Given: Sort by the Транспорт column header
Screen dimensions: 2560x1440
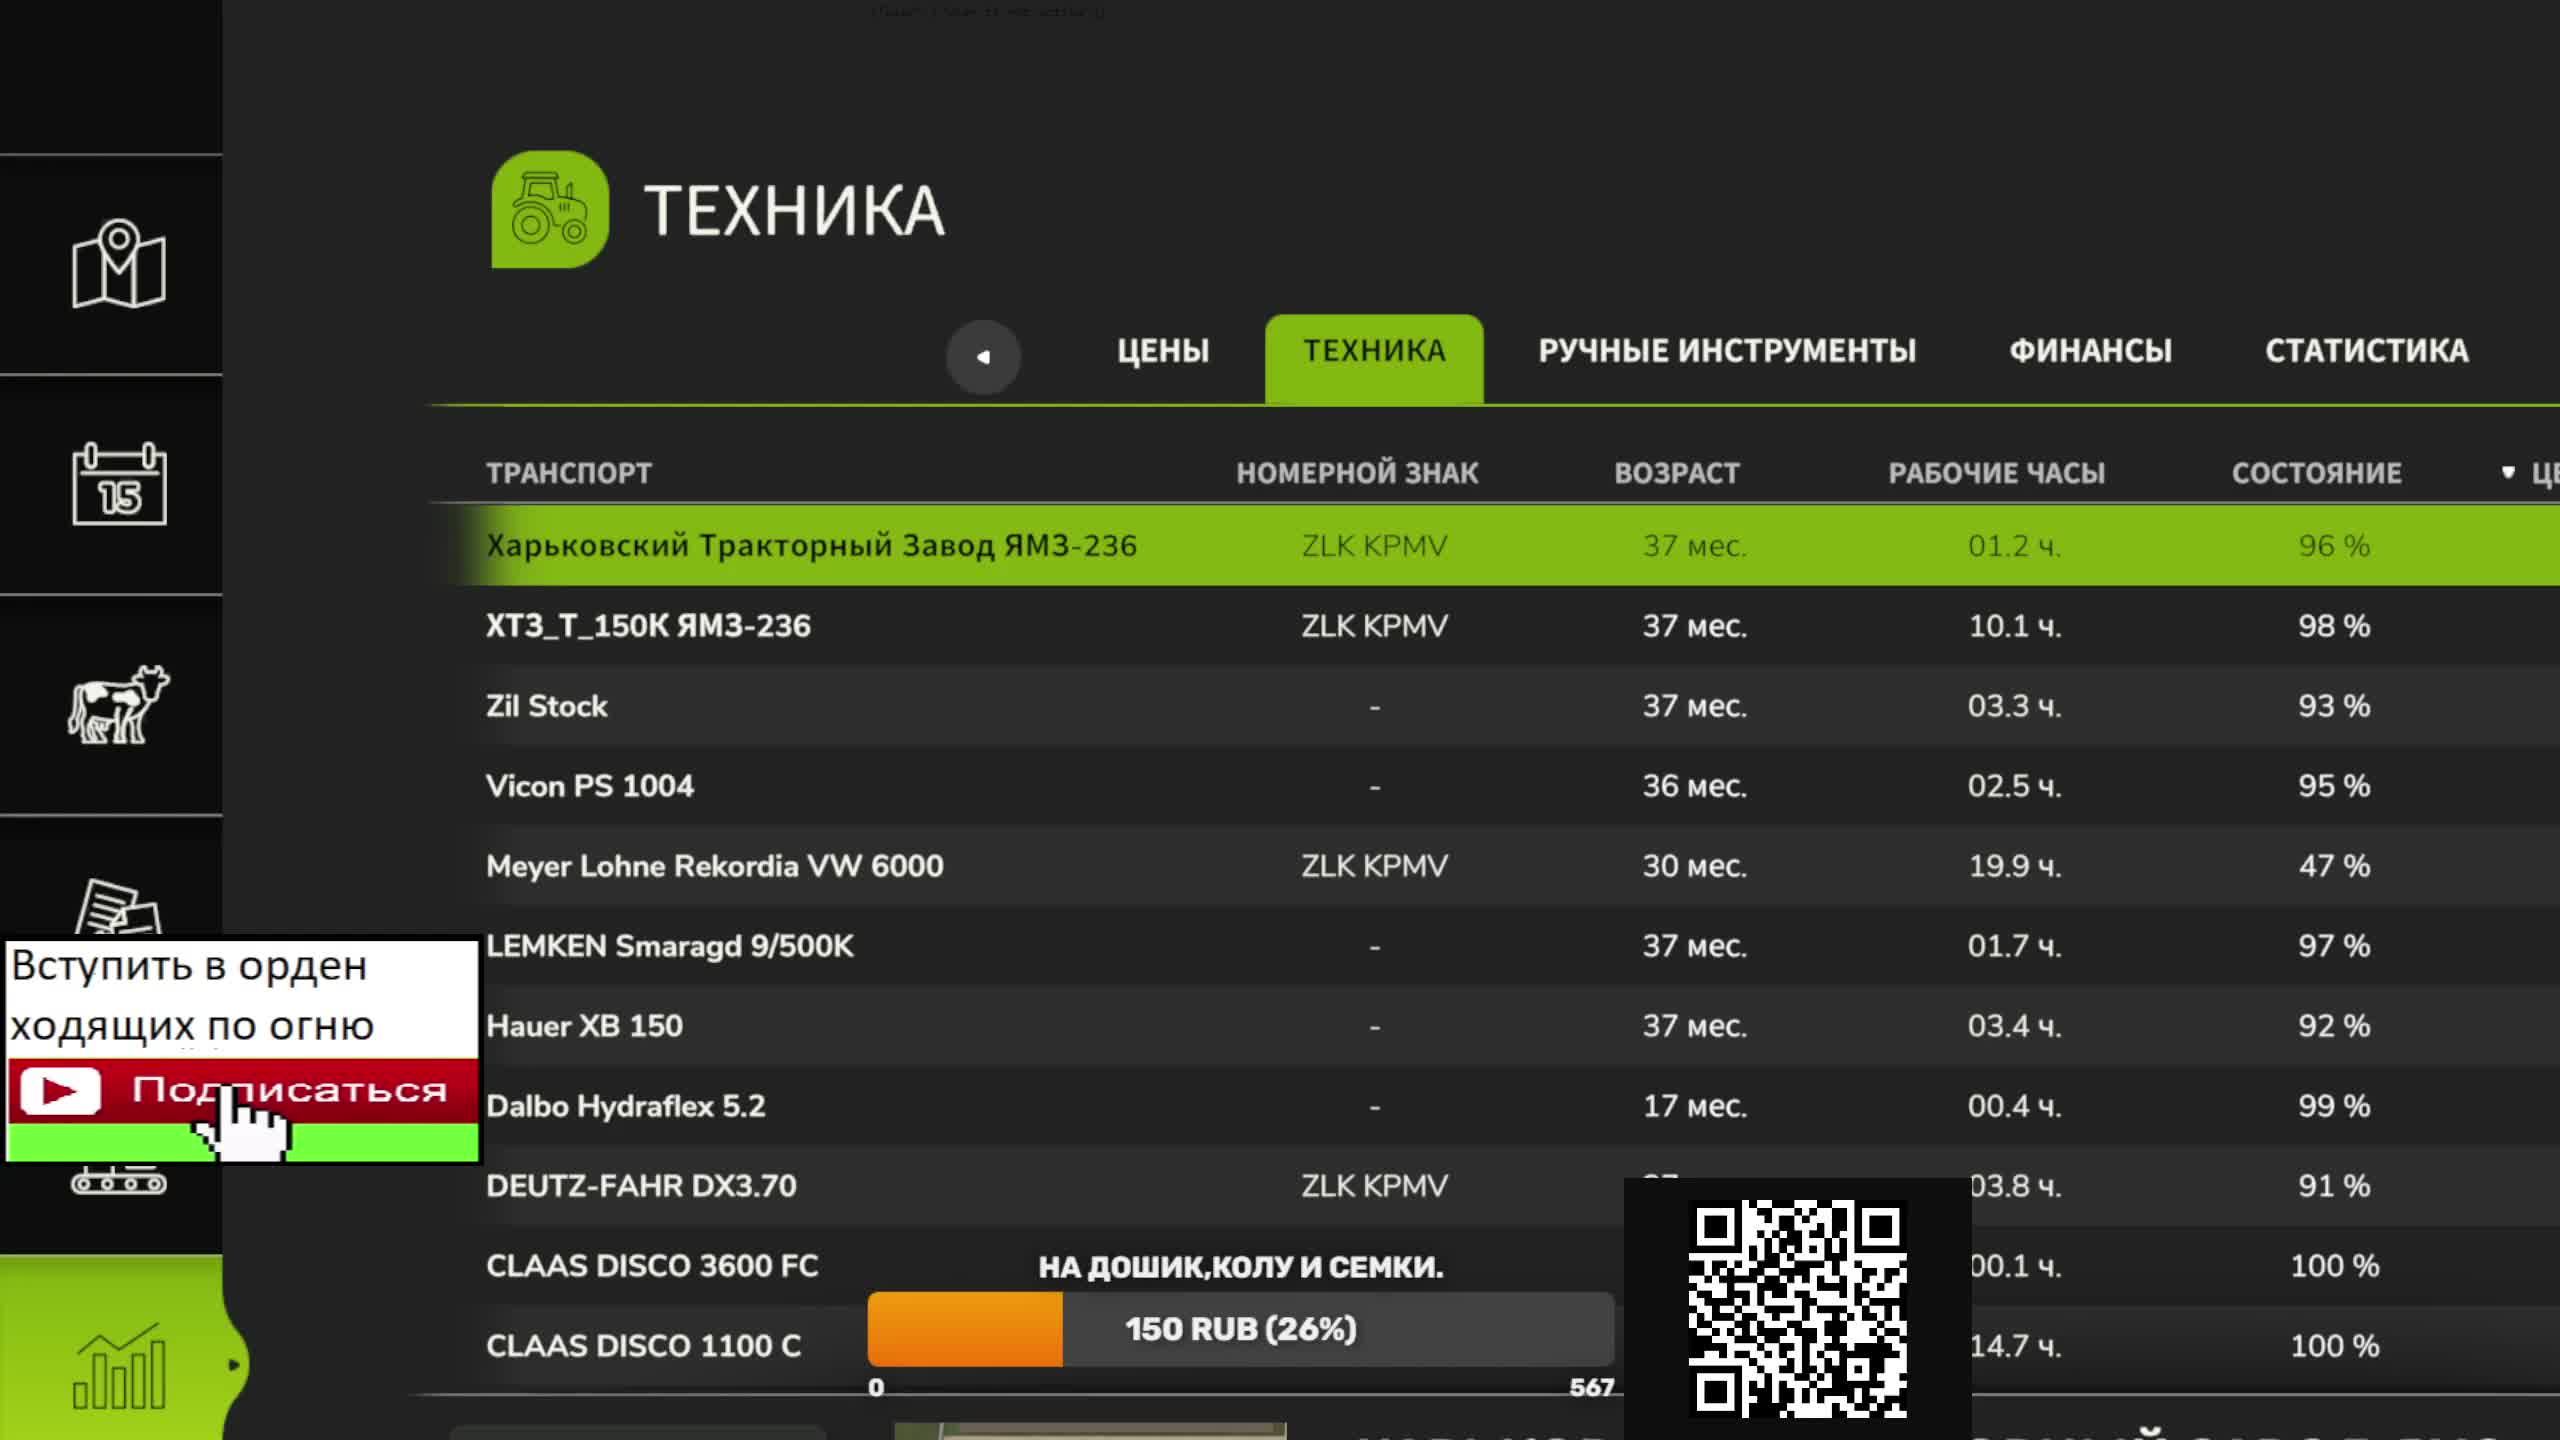Looking at the screenshot, I should click(569, 473).
